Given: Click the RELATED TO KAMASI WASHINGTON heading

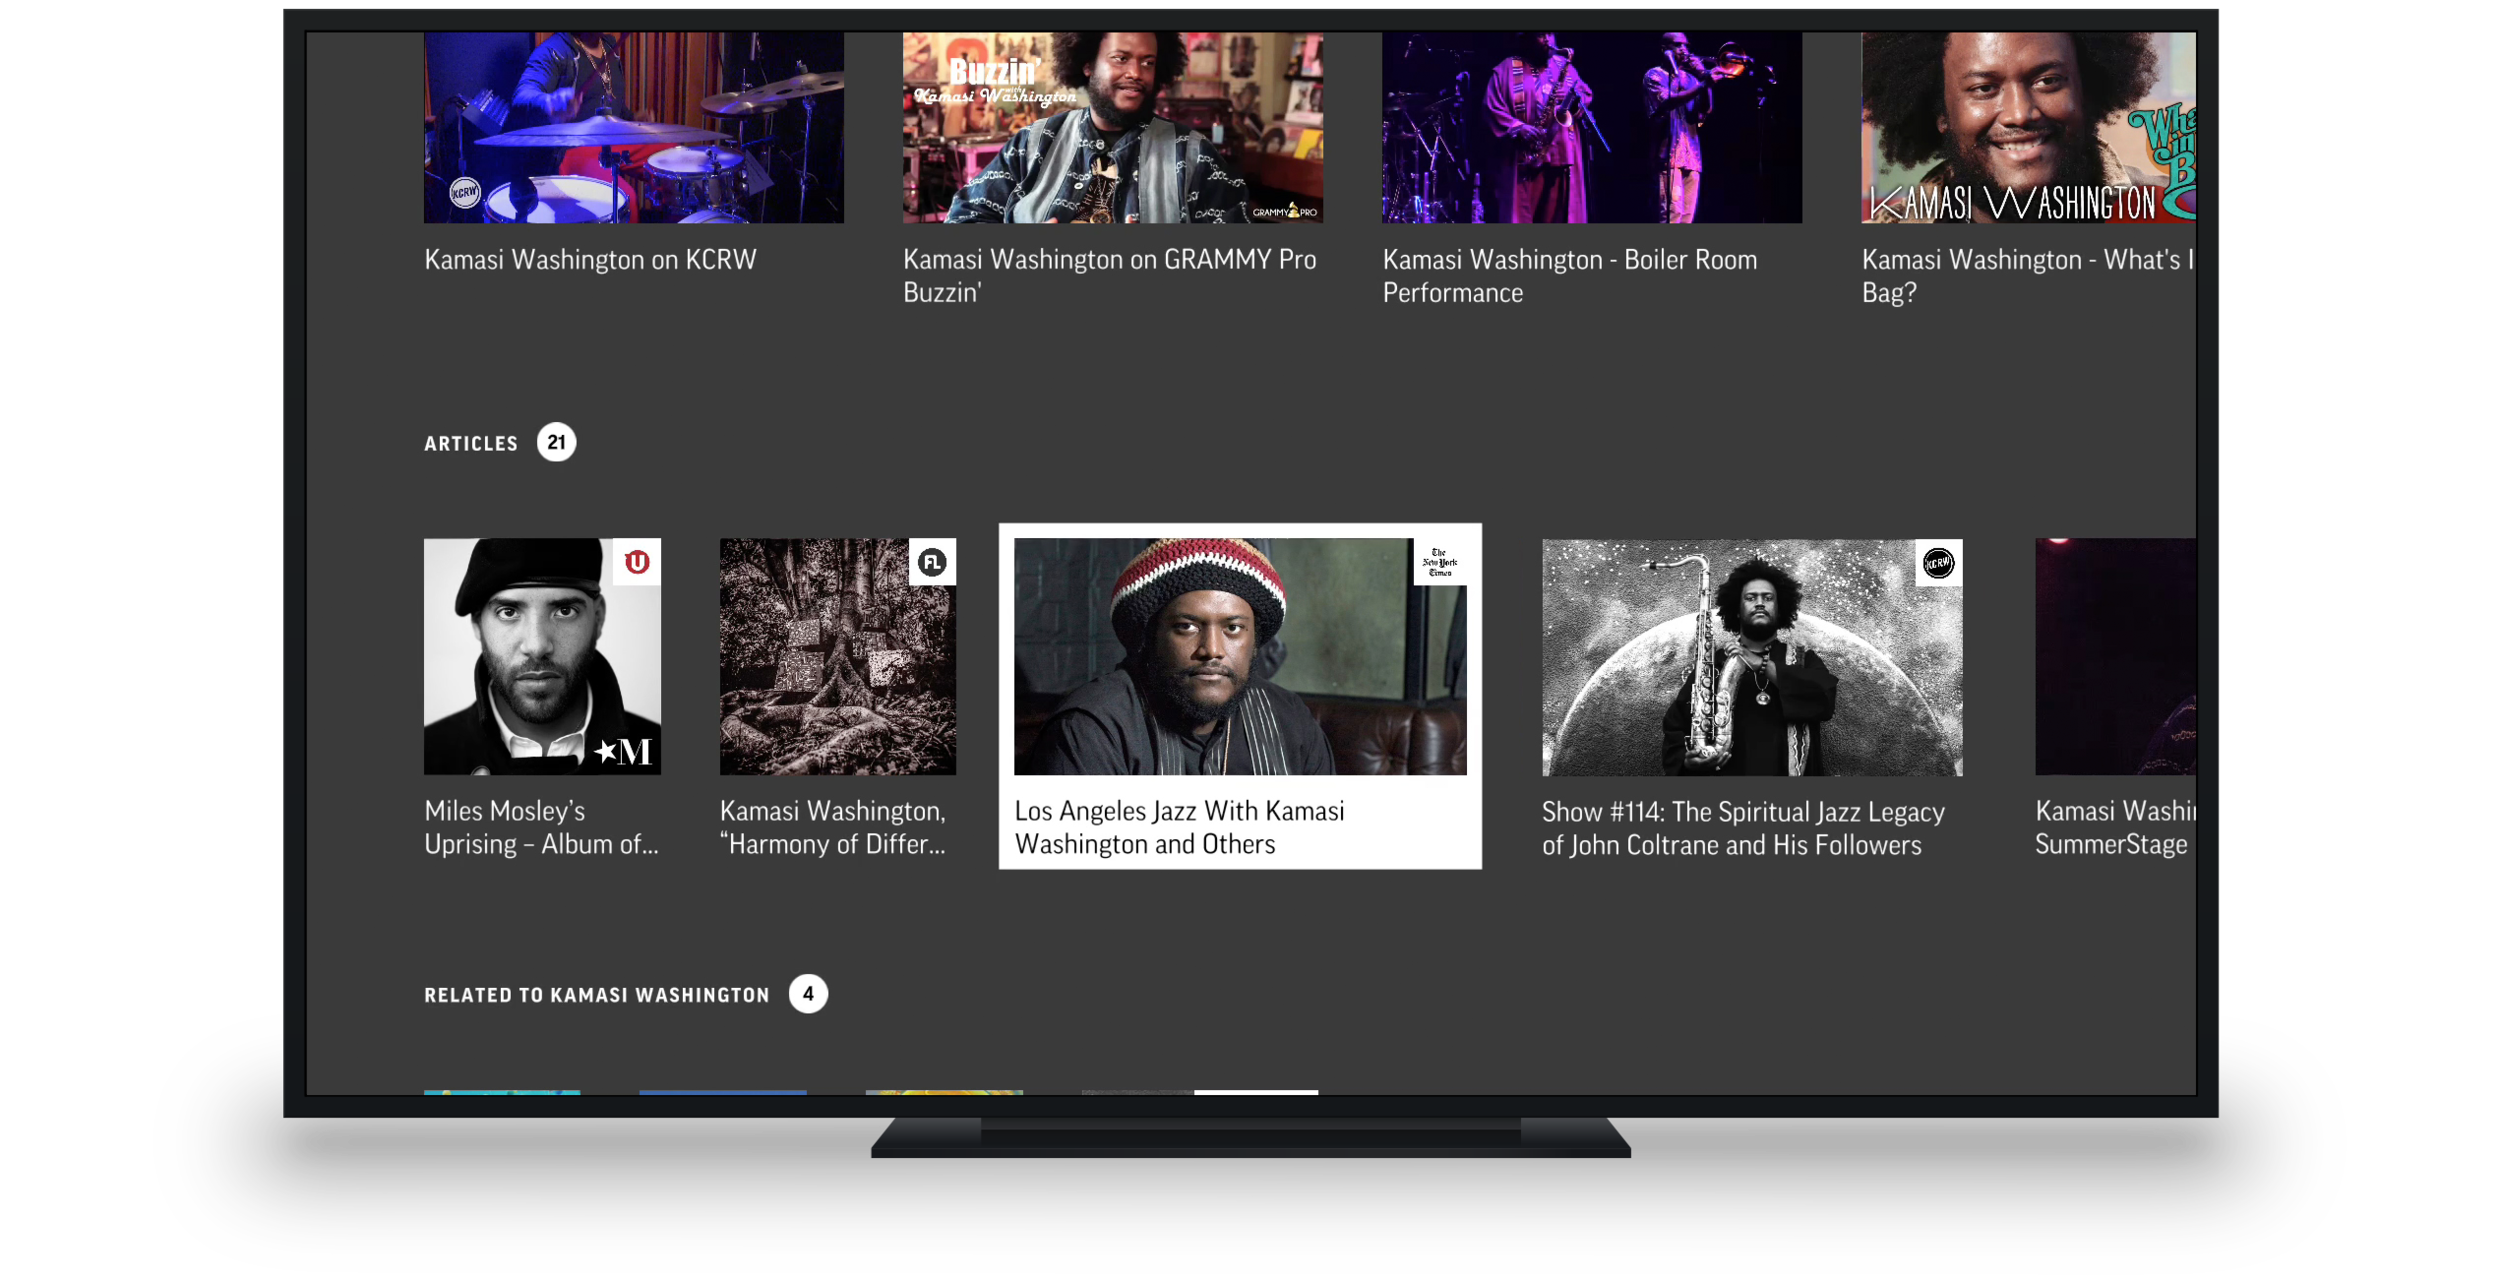Looking at the screenshot, I should tap(597, 995).
